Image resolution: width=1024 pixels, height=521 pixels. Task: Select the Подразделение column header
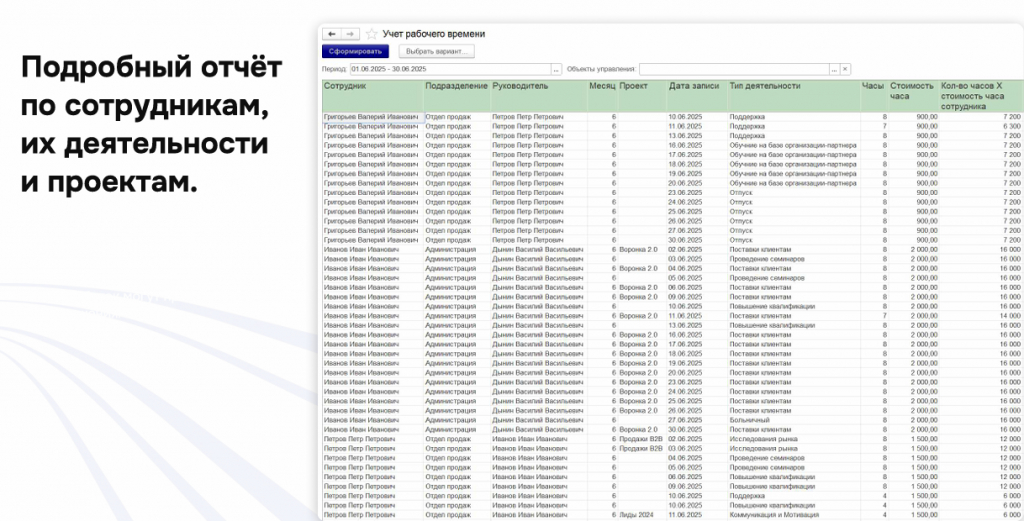457,96
